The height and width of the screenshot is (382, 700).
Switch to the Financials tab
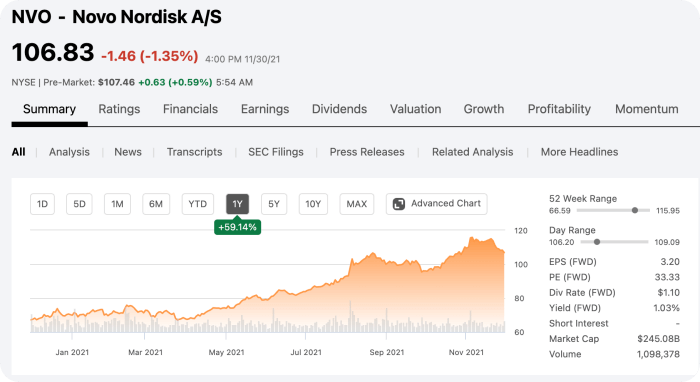(190, 109)
